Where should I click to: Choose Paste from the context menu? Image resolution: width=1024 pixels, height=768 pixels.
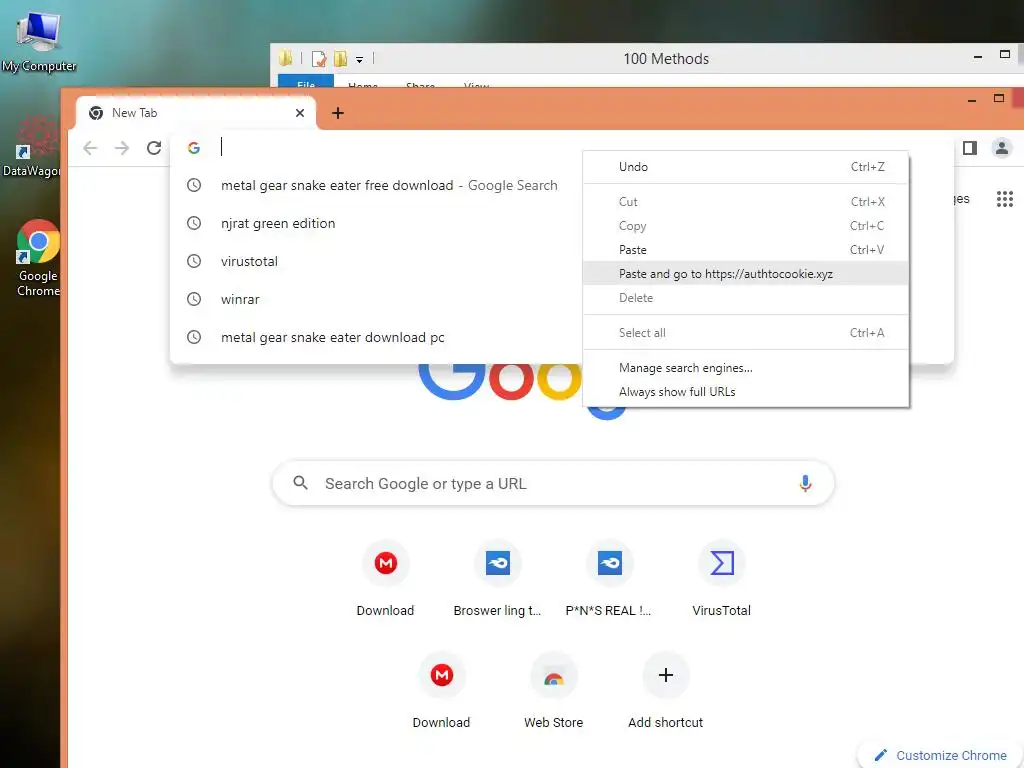point(745,249)
